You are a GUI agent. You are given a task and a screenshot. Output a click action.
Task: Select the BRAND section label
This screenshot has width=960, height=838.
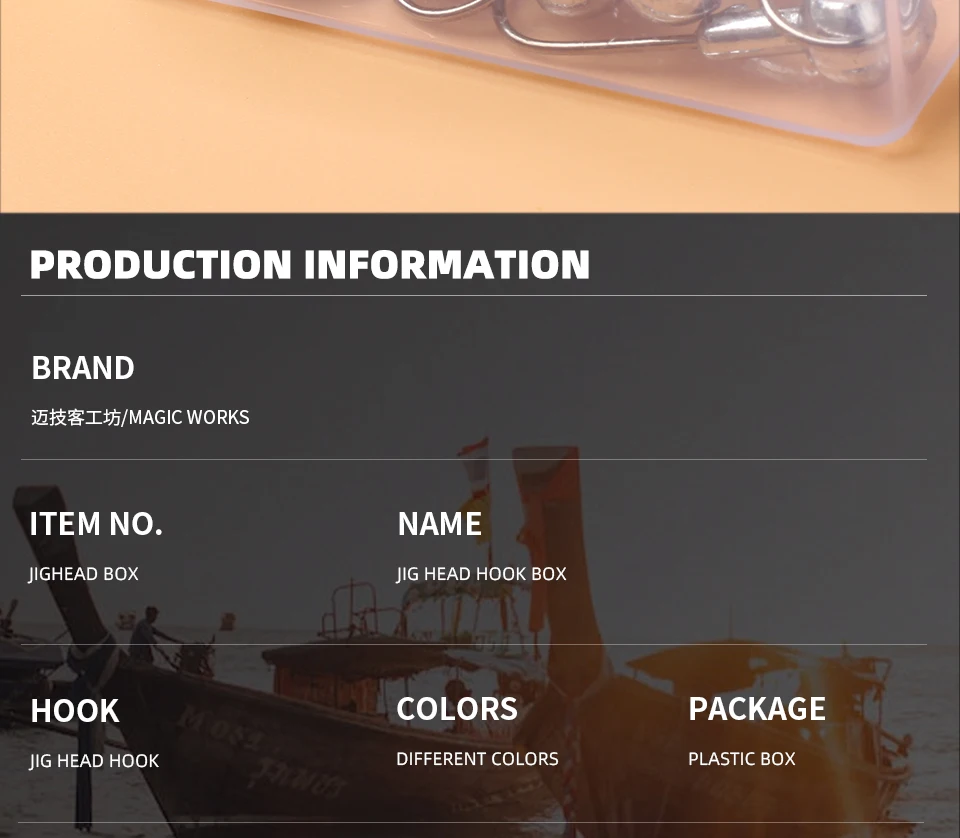pyautogui.click(x=83, y=368)
